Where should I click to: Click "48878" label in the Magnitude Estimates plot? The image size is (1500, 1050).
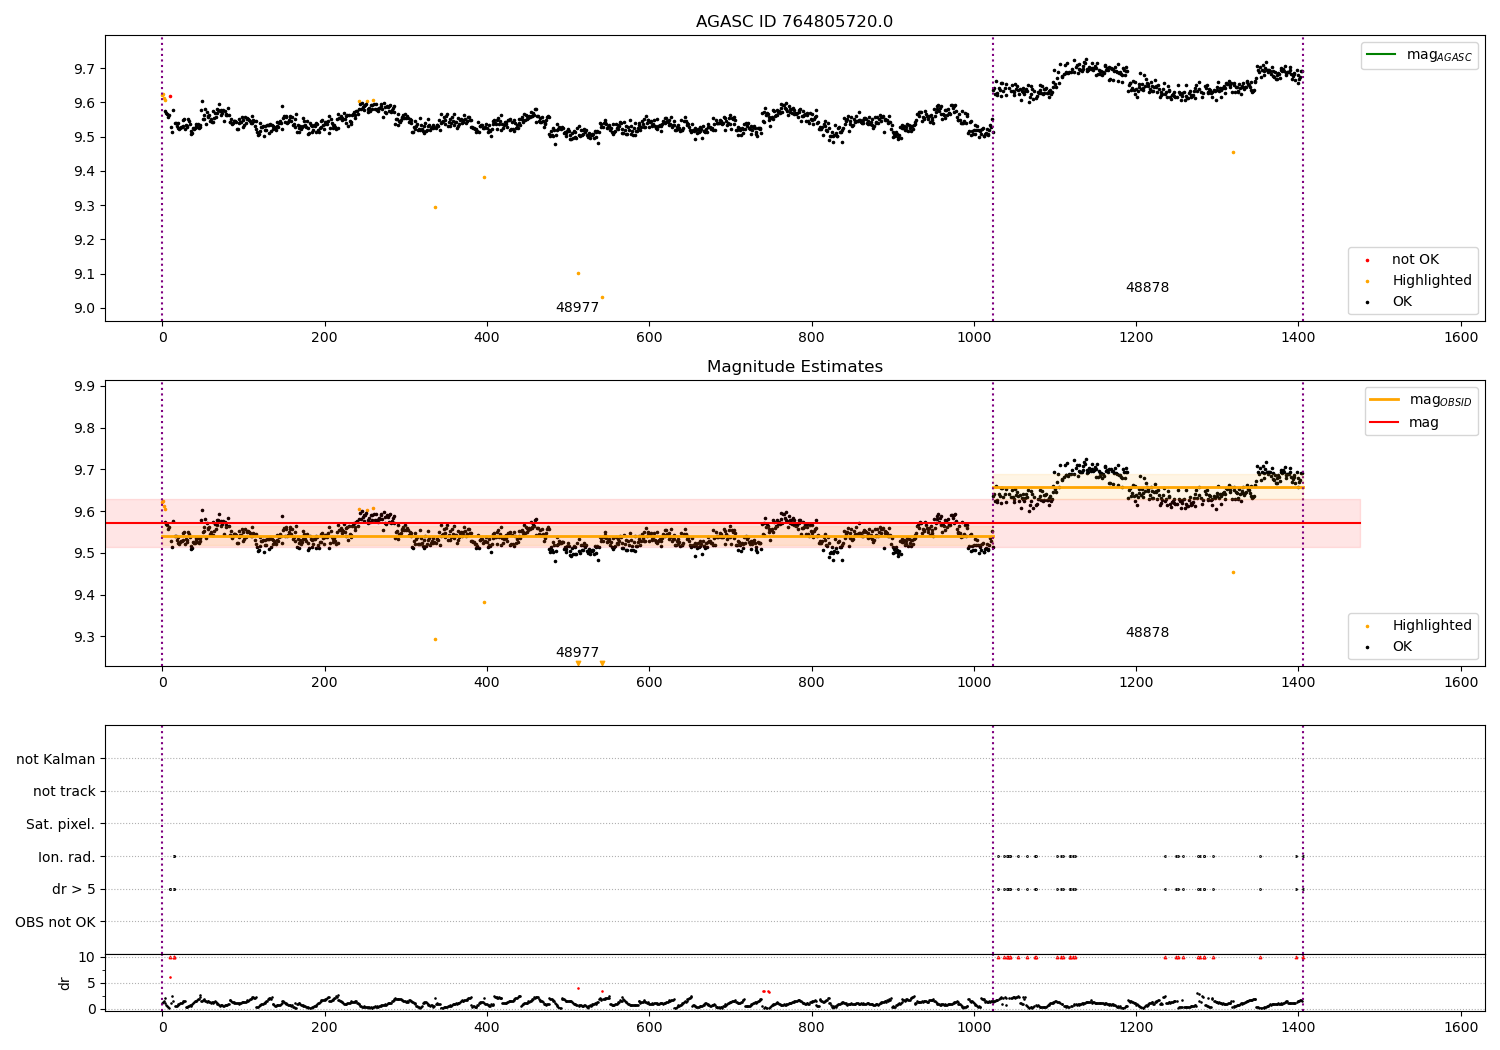point(1147,633)
